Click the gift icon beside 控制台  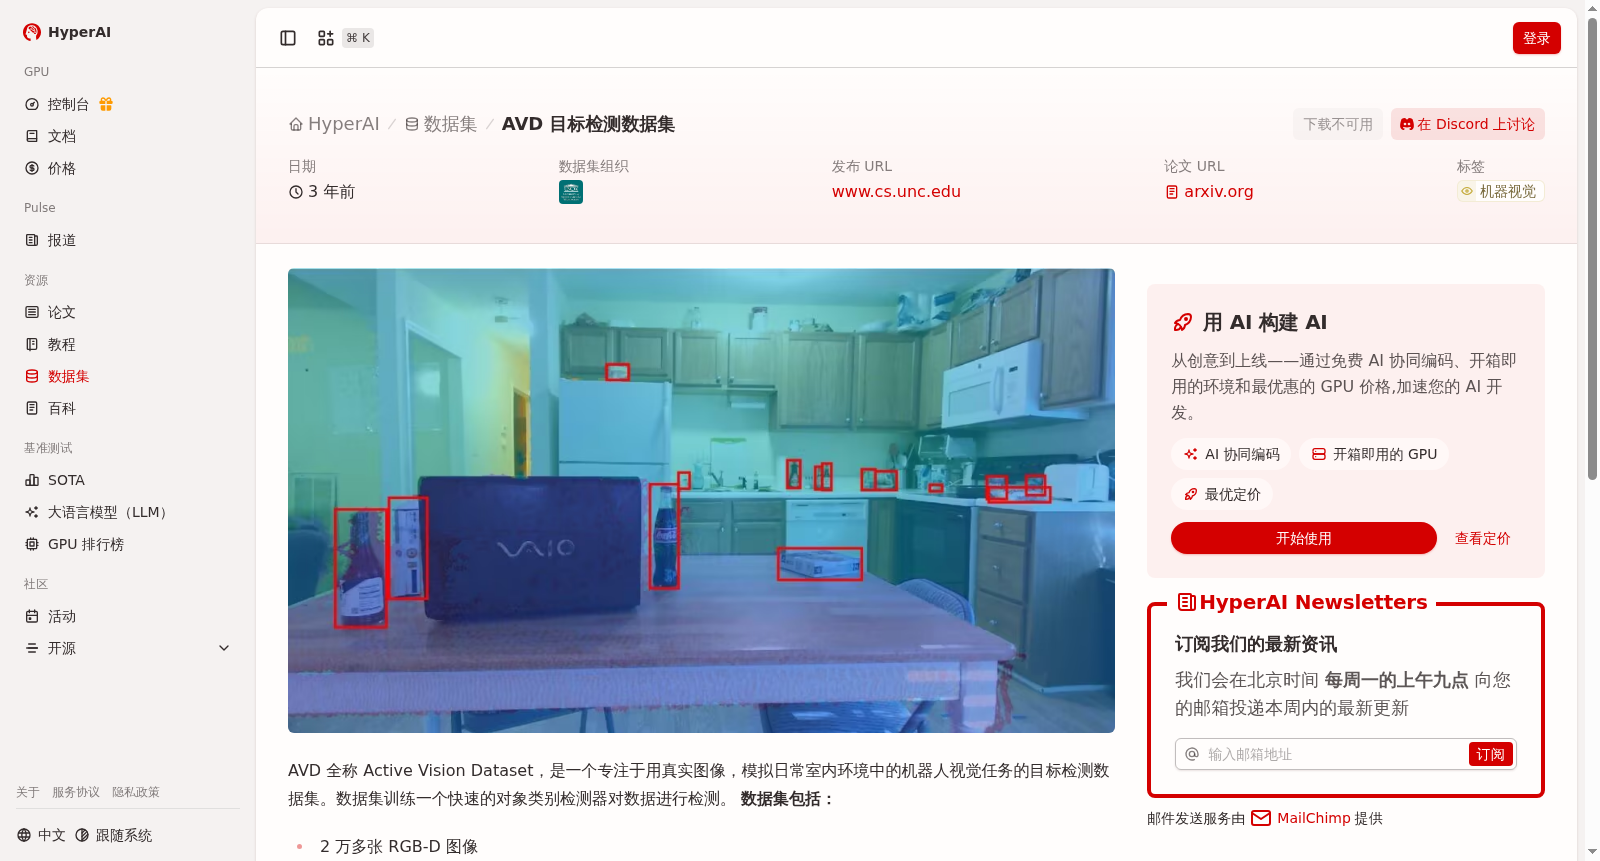coord(106,104)
